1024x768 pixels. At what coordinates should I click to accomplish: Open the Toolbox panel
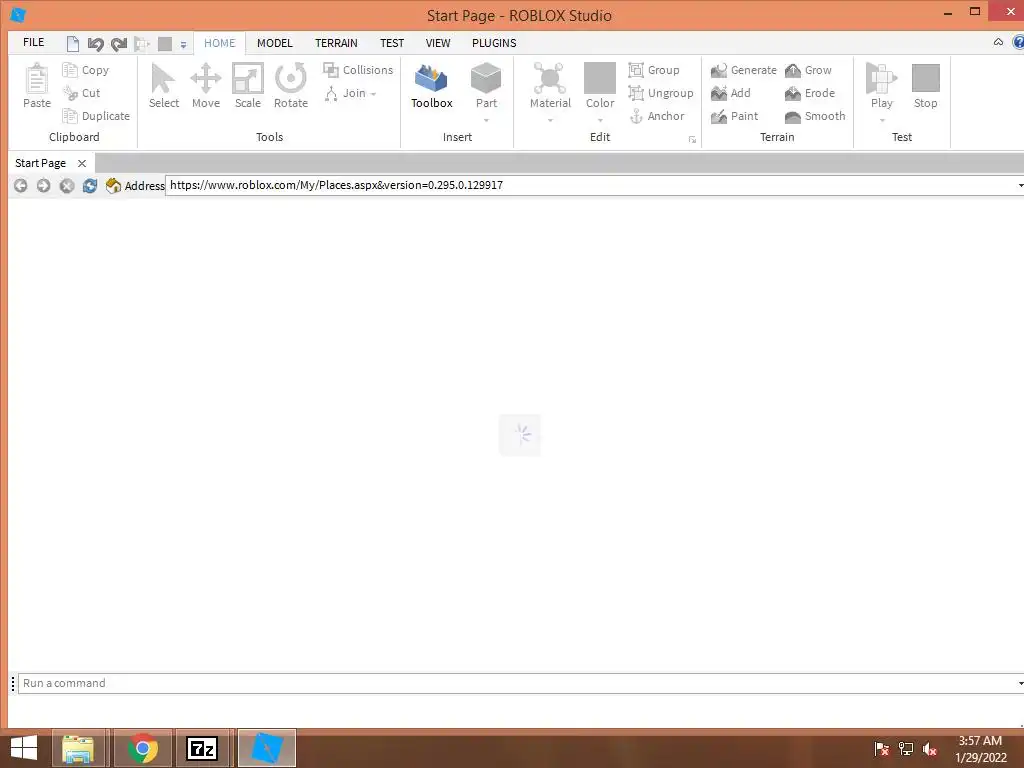(x=432, y=86)
